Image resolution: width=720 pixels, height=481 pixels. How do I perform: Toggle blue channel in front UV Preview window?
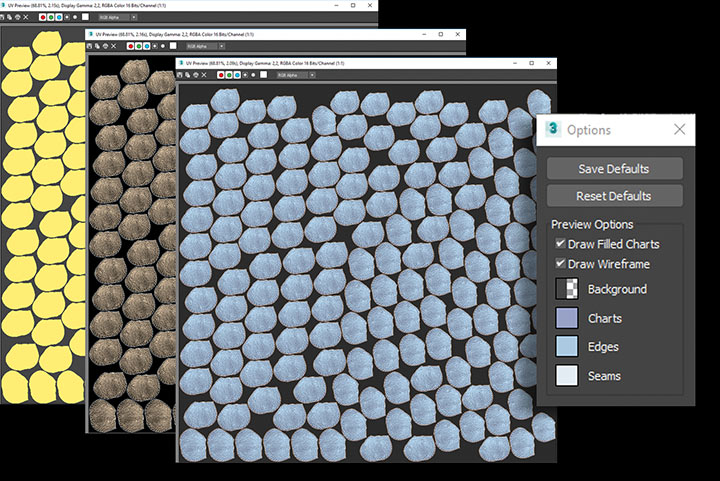pyautogui.click(x=238, y=74)
